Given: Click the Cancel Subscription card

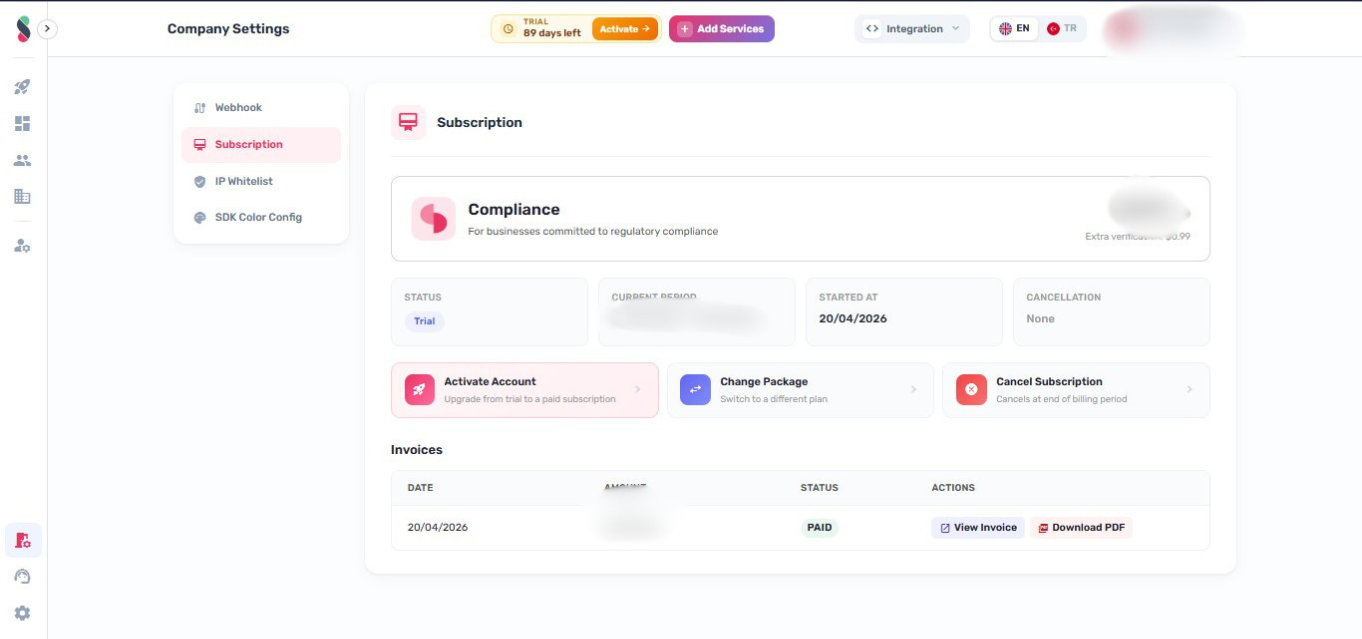Looking at the screenshot, I should [x=1076, y=390].
